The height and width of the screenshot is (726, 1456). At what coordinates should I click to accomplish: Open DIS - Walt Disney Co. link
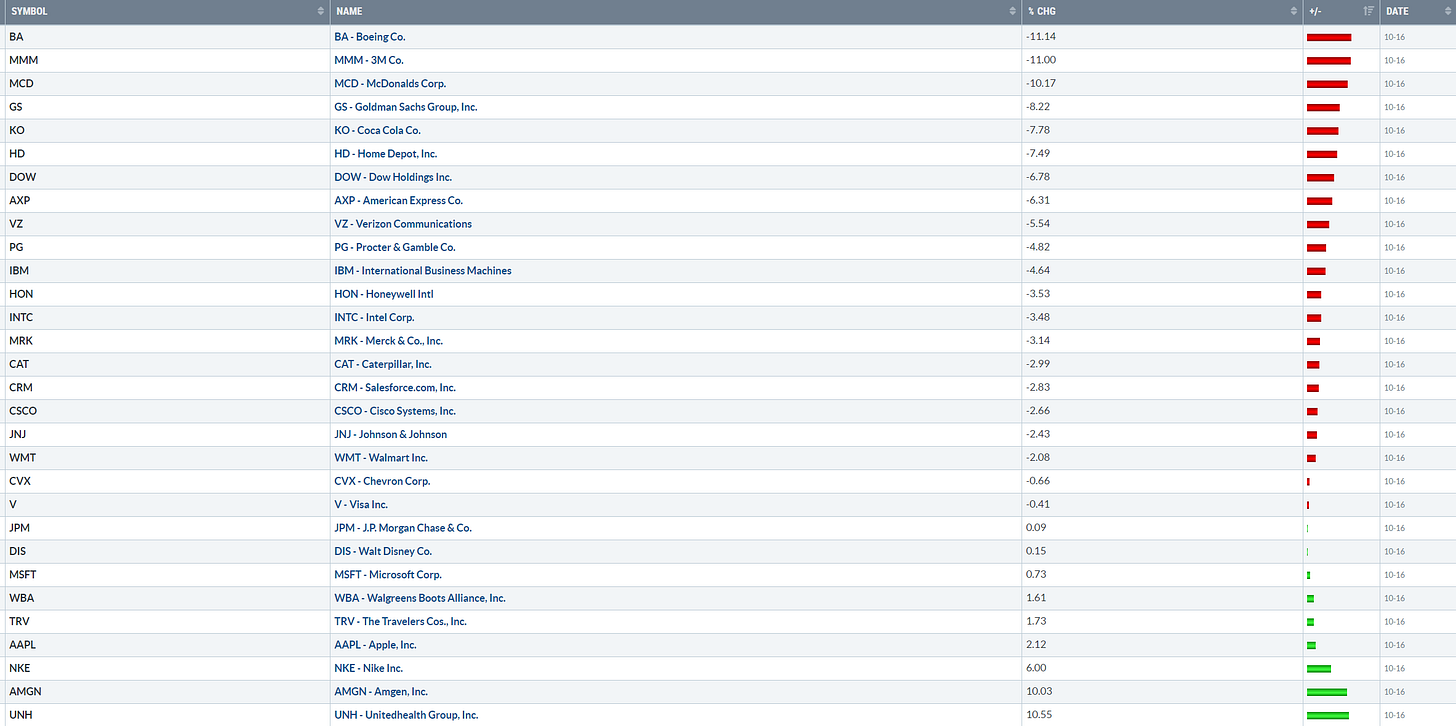(383, 551)
